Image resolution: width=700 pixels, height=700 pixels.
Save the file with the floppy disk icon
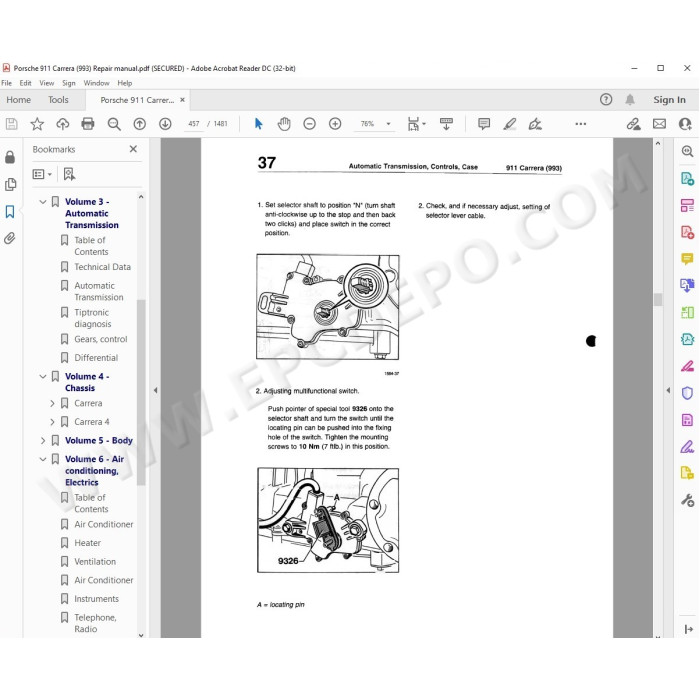click(x=12, y=124)
